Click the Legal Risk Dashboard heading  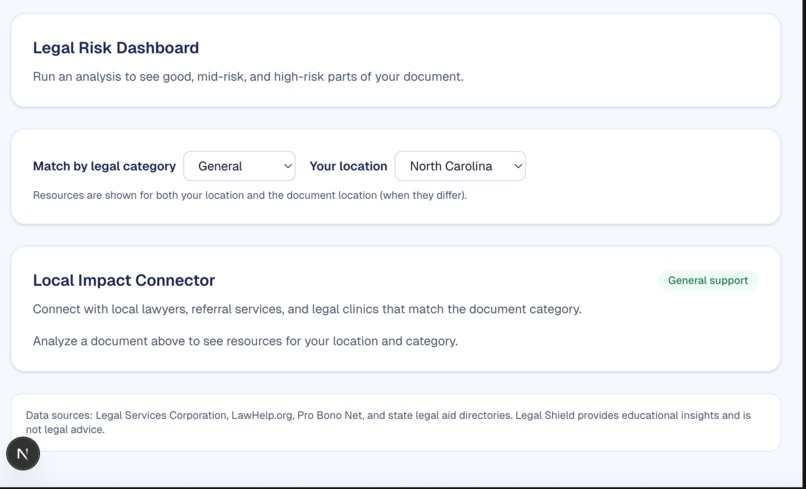pyautogui.click(x=116, y=48)
